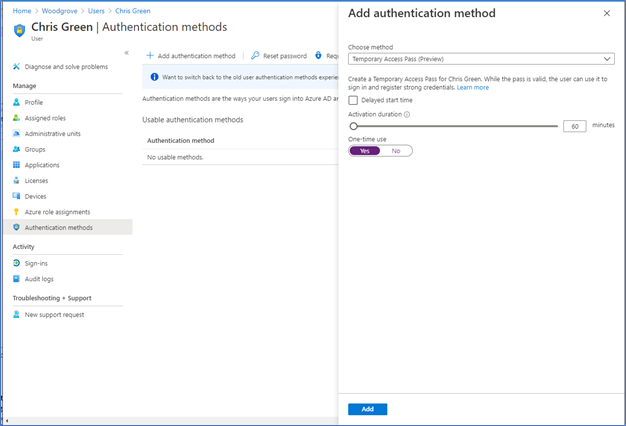626x426 pixels.
Task: Click the plus icon beside Add authentication method
Action: tap(150, 55)
